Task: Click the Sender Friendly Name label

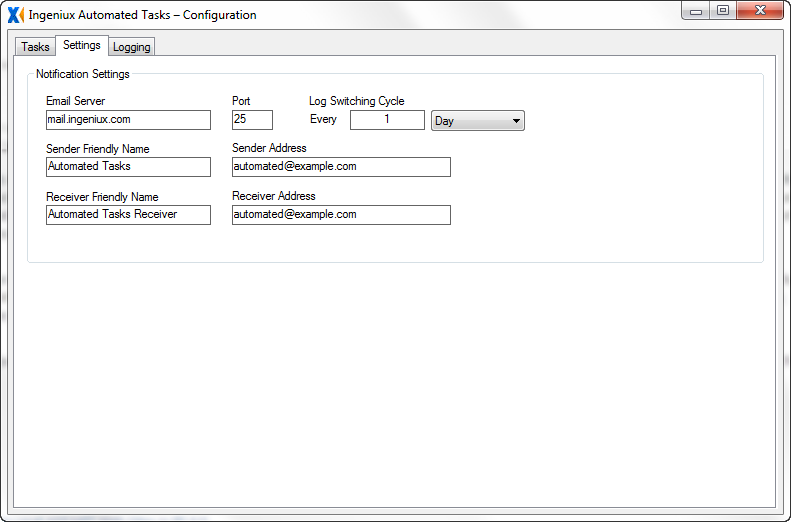Action: point(98,149)
